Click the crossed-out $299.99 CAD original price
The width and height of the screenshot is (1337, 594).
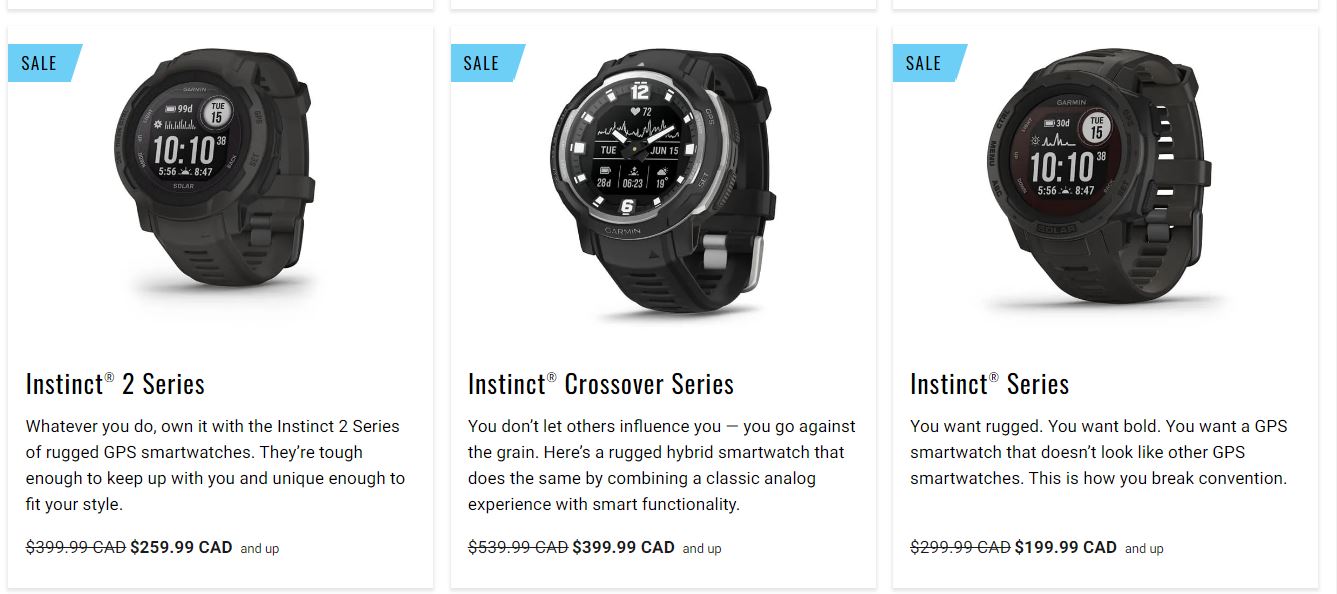coord(960,548)
